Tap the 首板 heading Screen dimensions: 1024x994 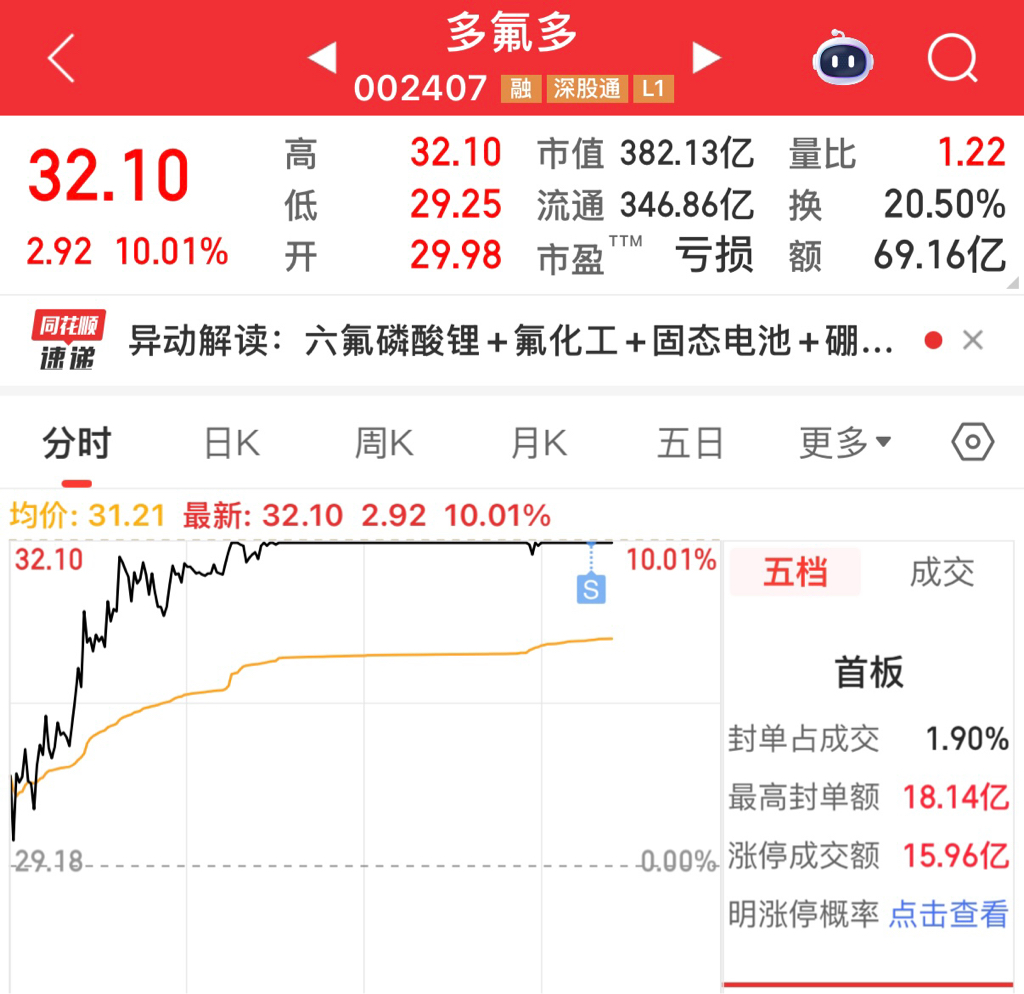[869, 672]
